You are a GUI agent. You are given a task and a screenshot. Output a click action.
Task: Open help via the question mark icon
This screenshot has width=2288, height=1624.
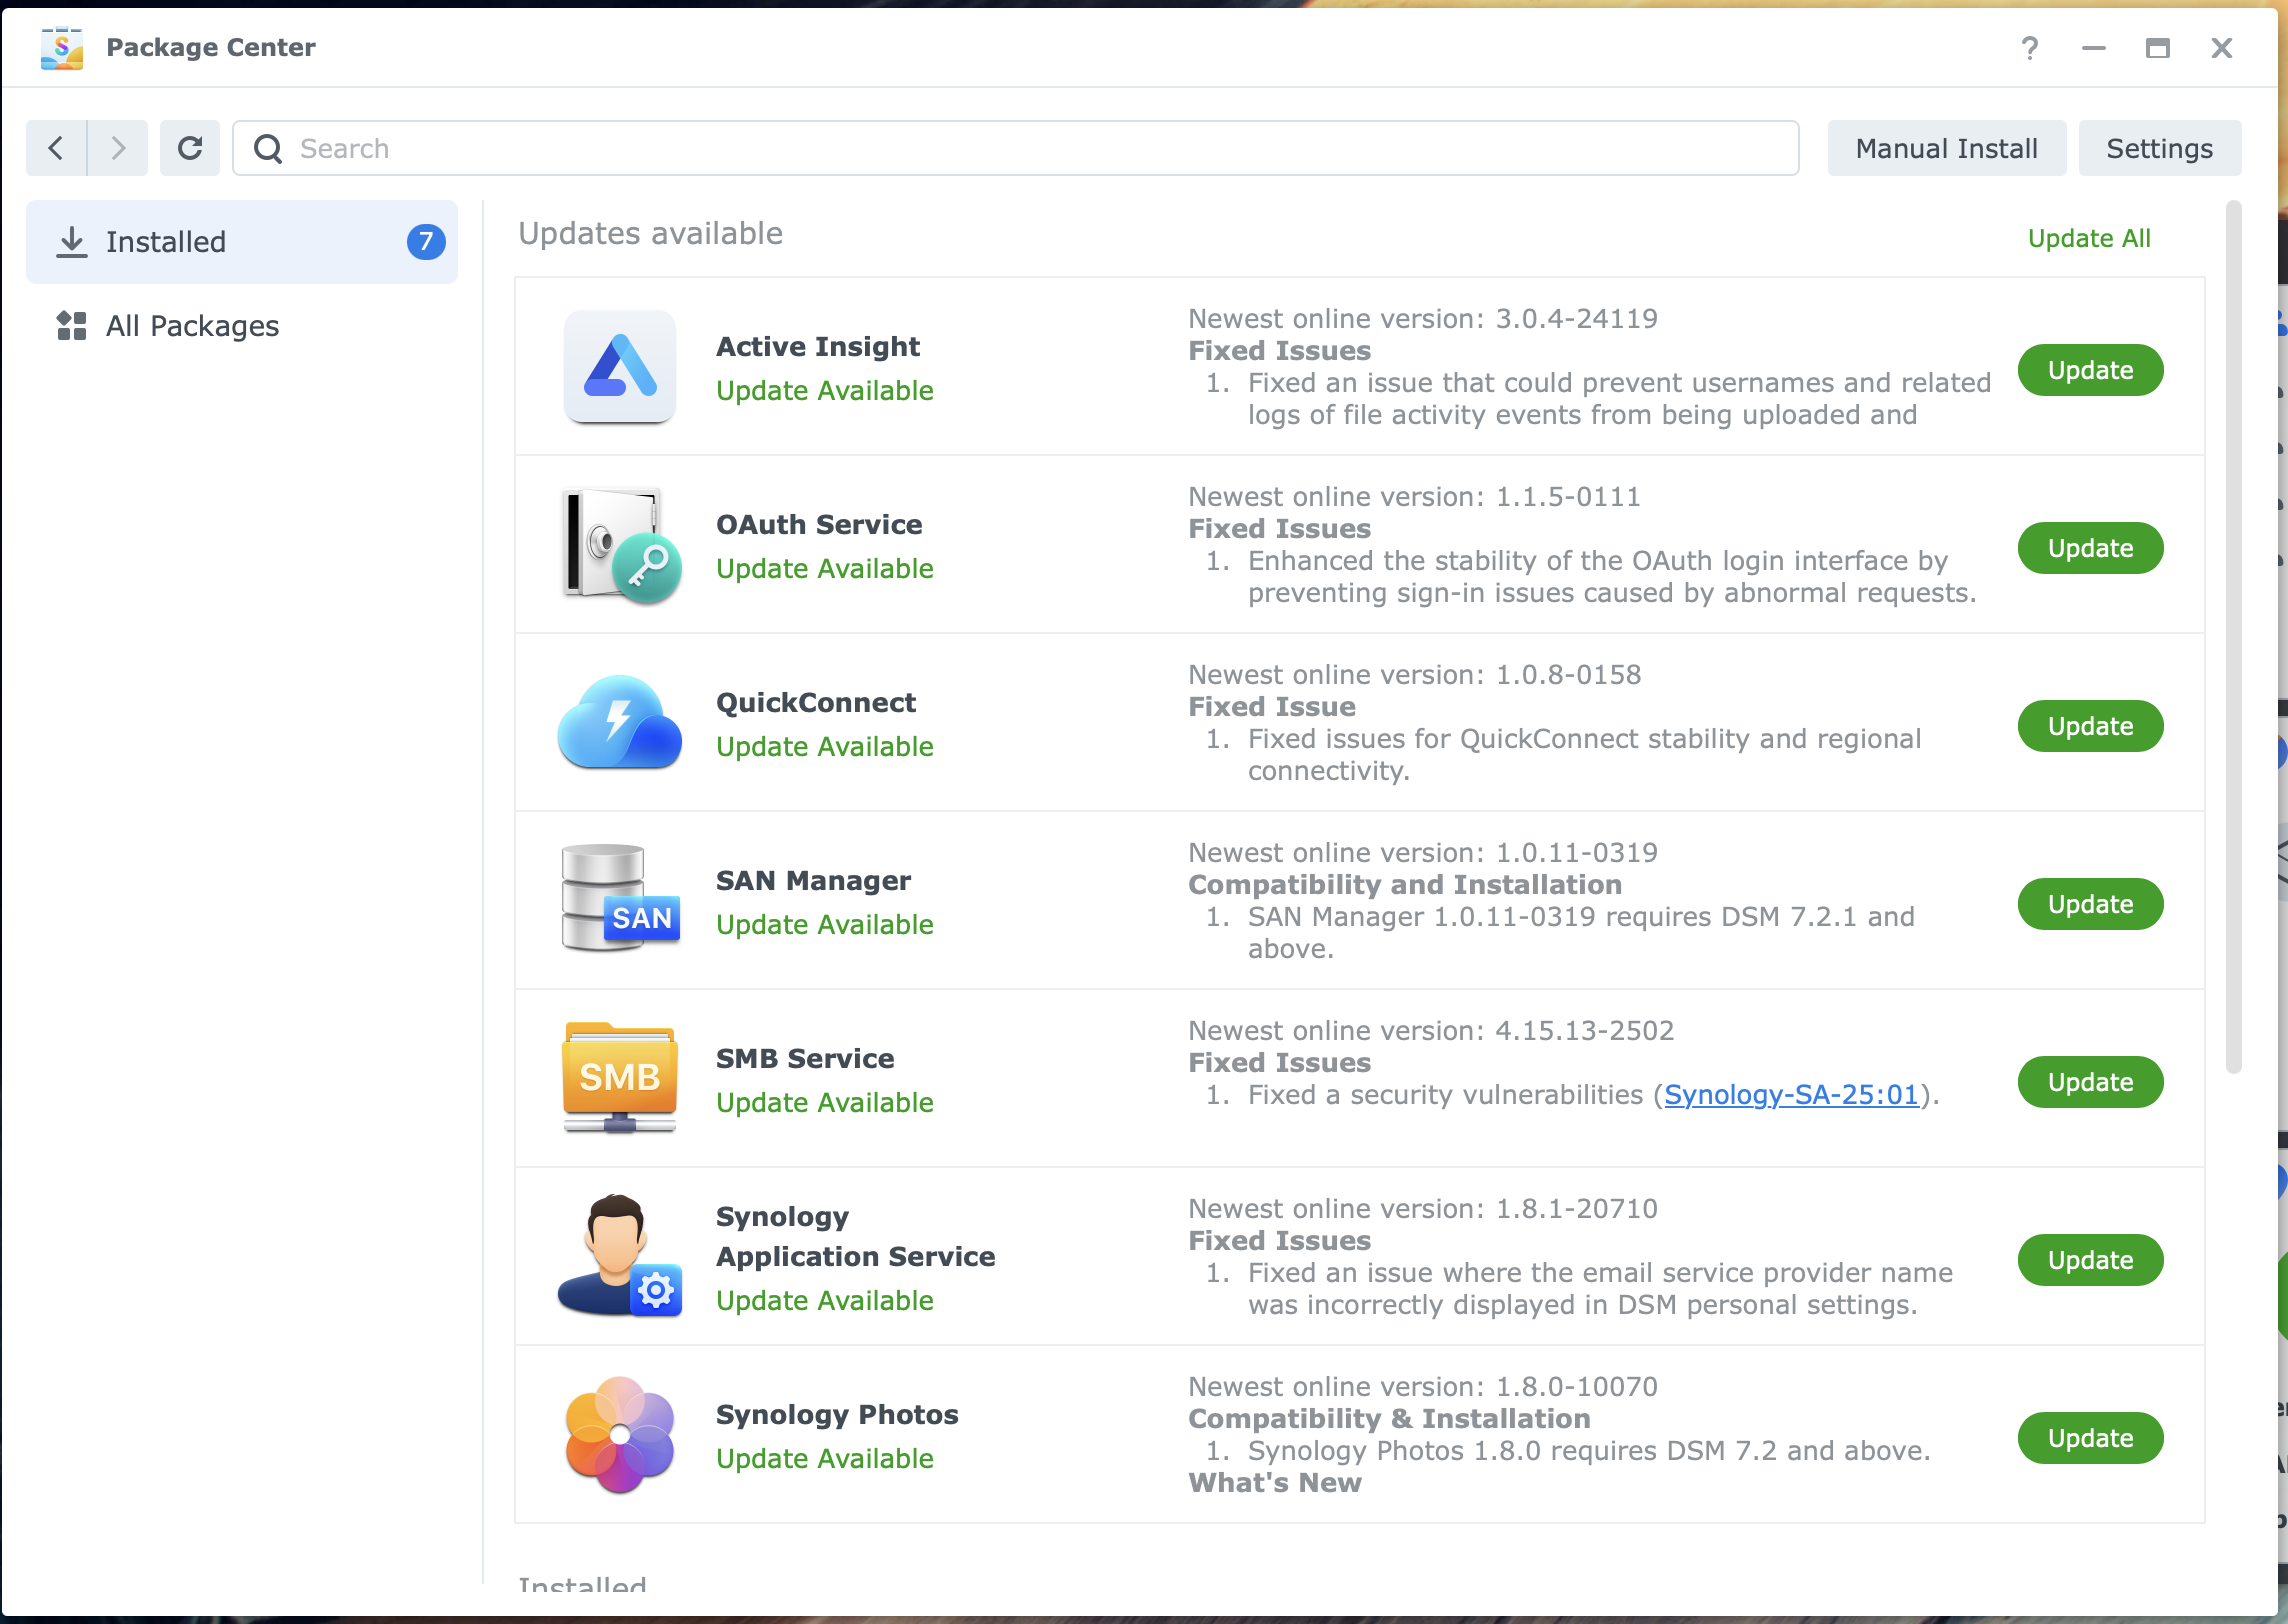tap(2029, 48)
